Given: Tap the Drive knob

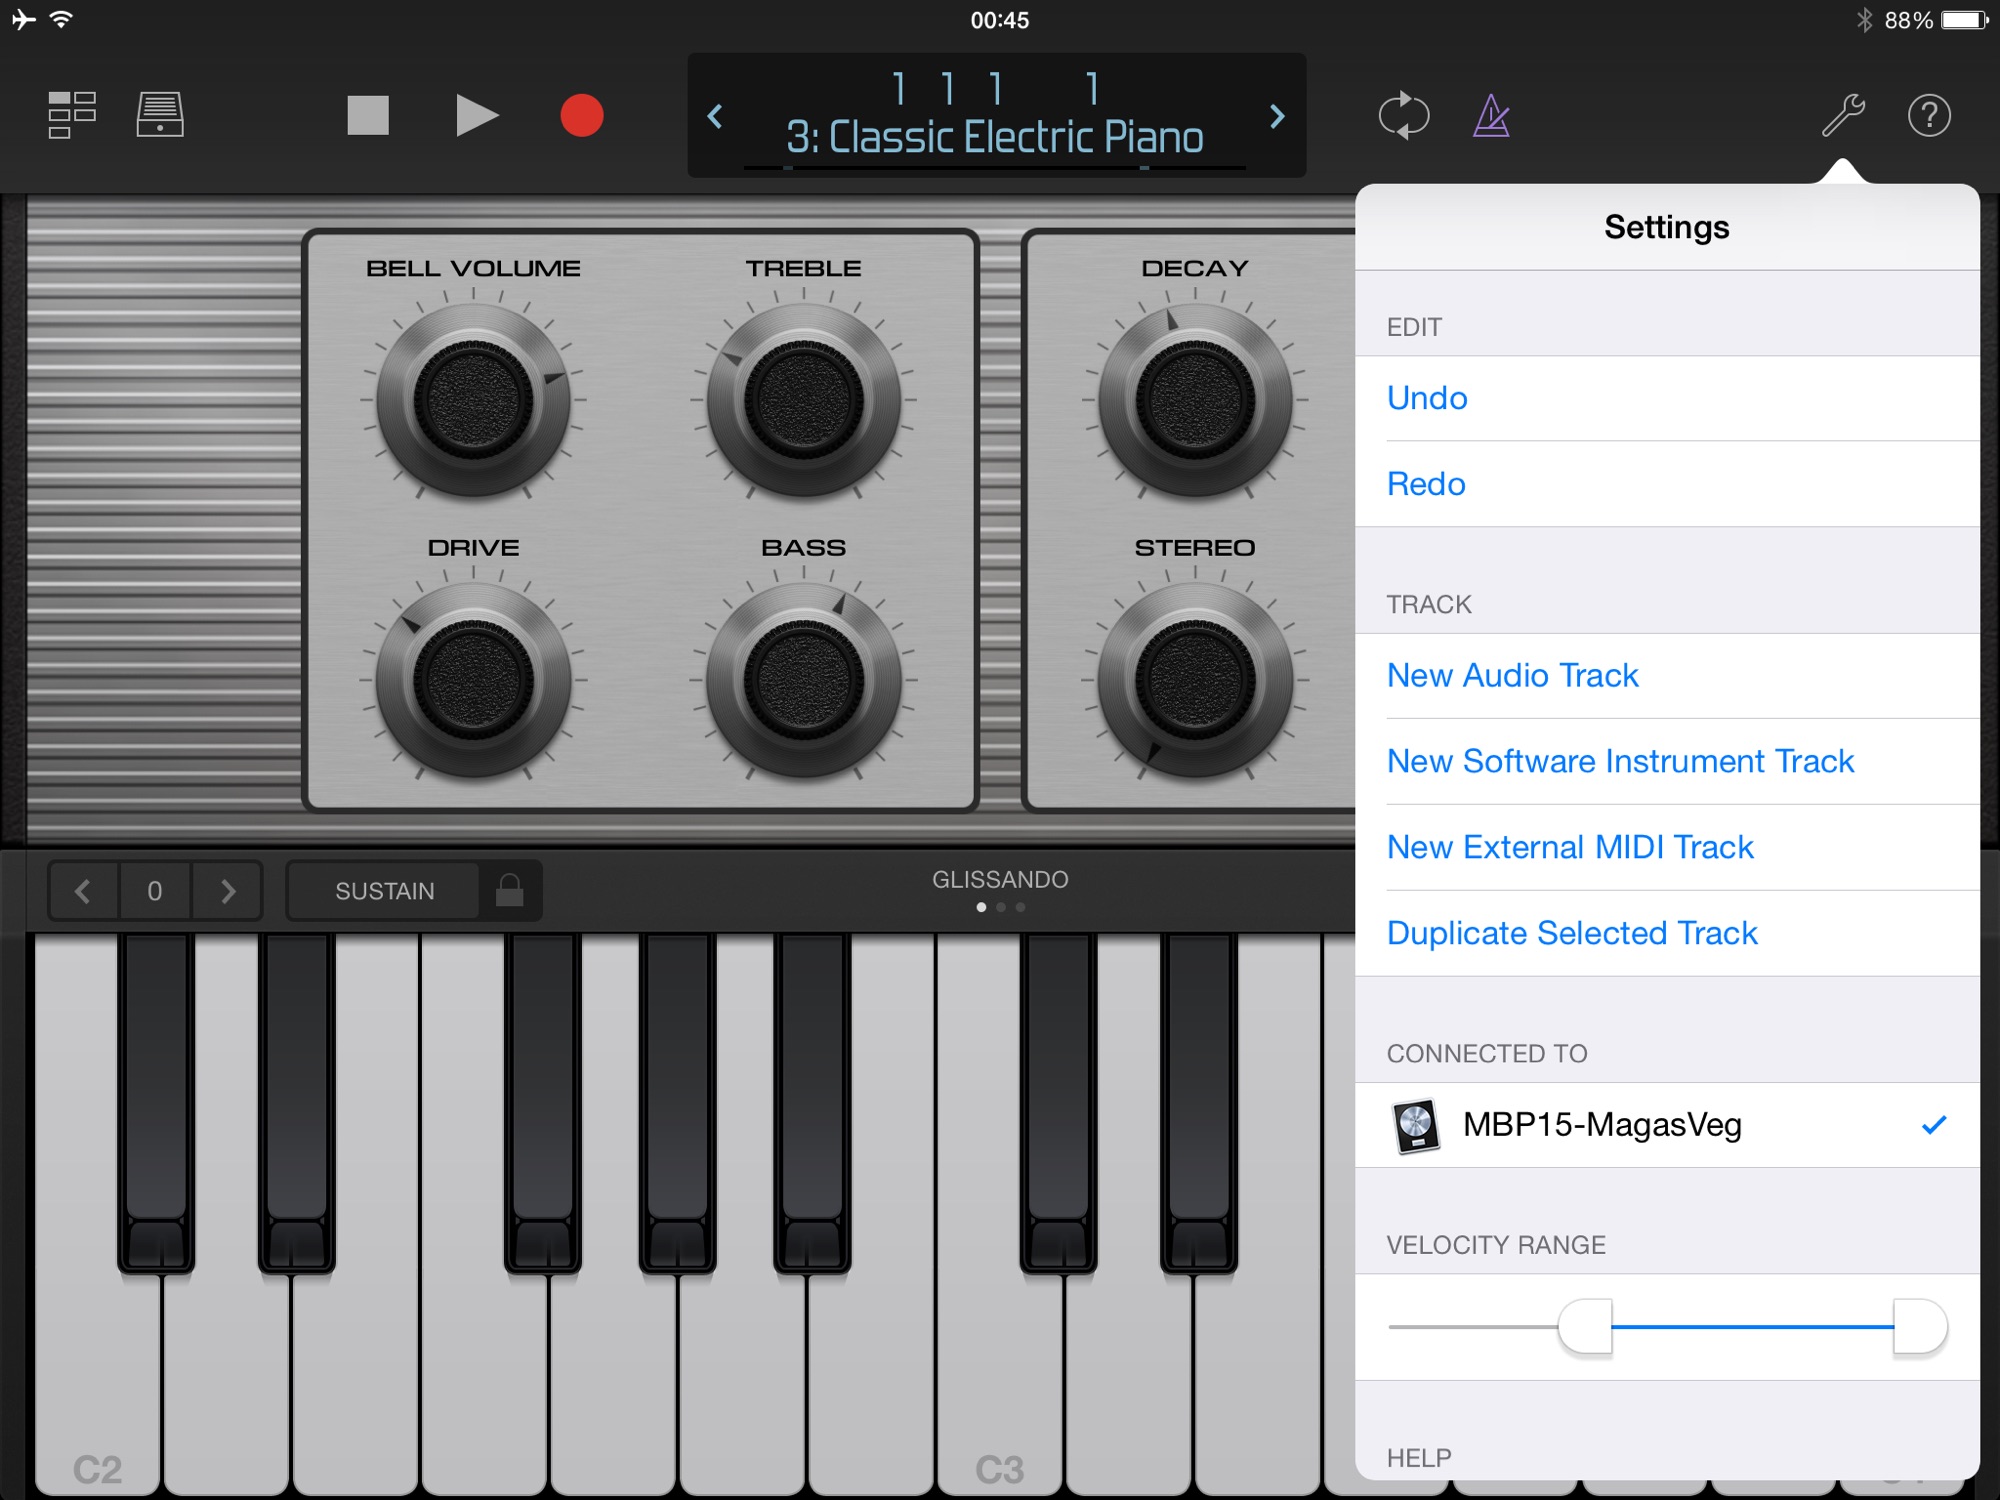Looking at the screenshot, I should 473,680.
